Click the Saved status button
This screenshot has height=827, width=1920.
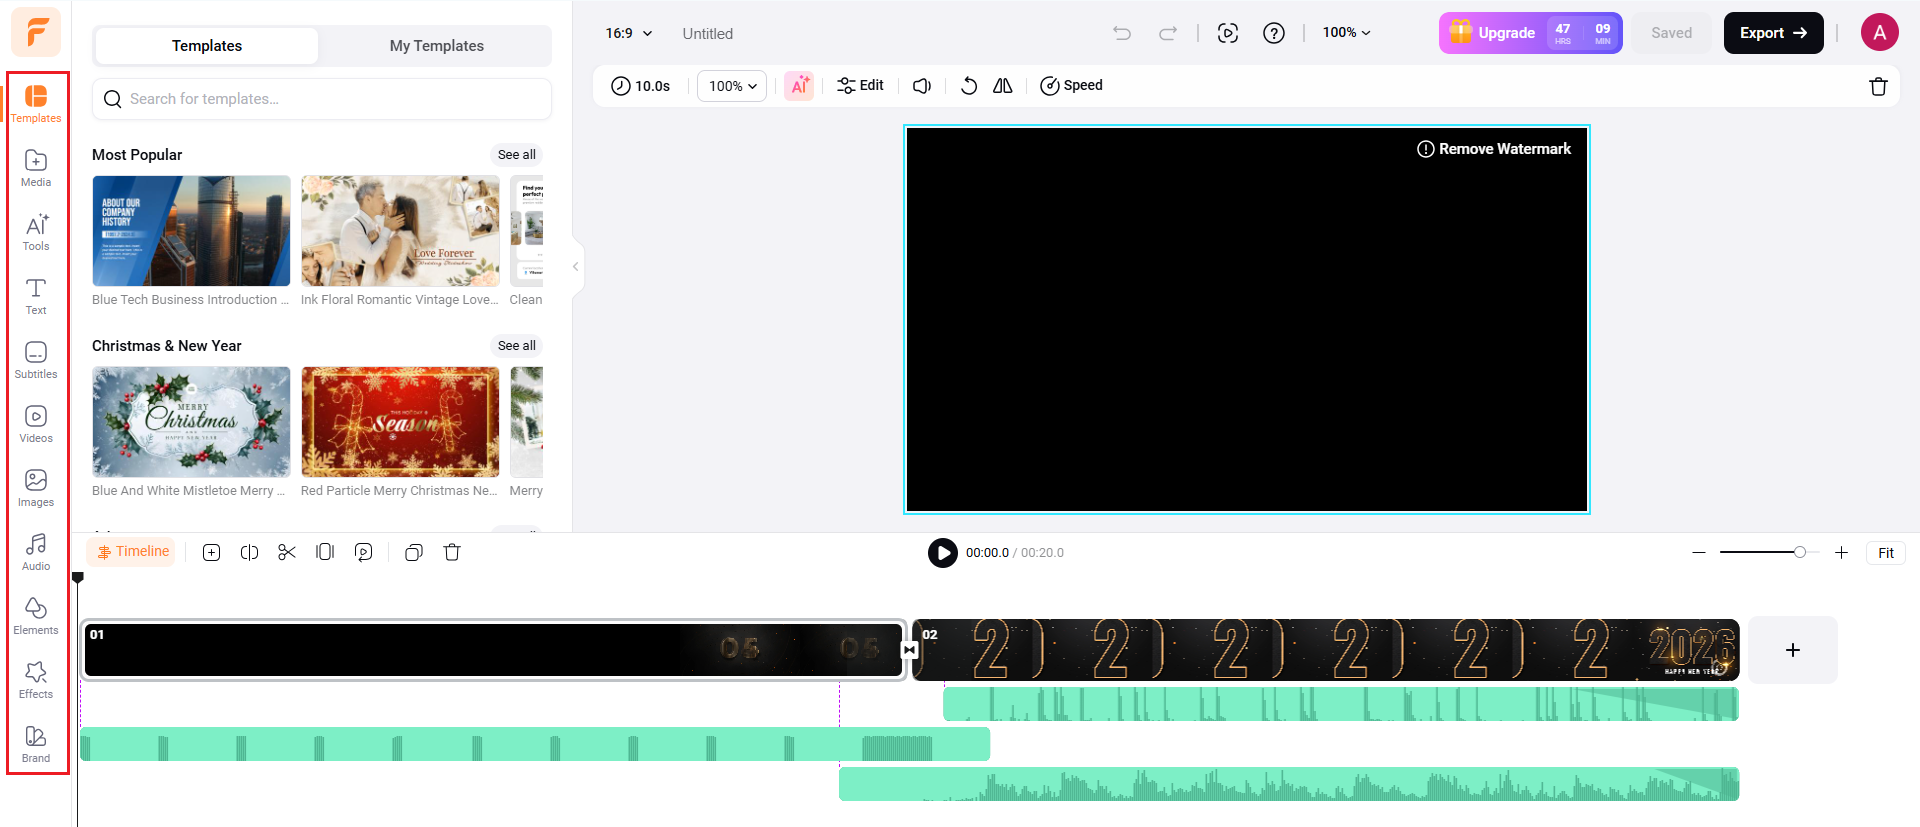tap(1672, 33)
